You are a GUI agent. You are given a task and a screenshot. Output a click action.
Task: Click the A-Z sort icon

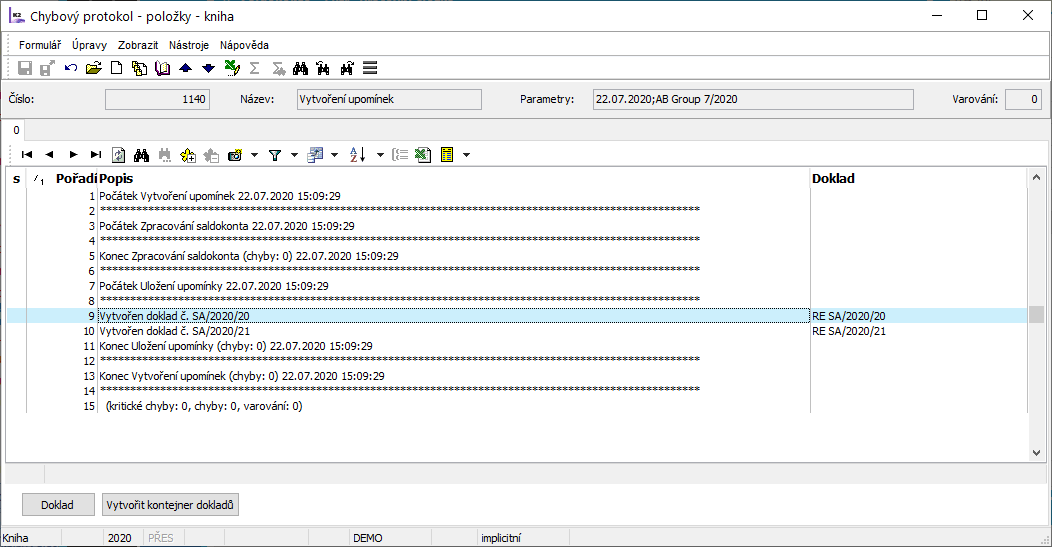point(358,155)
